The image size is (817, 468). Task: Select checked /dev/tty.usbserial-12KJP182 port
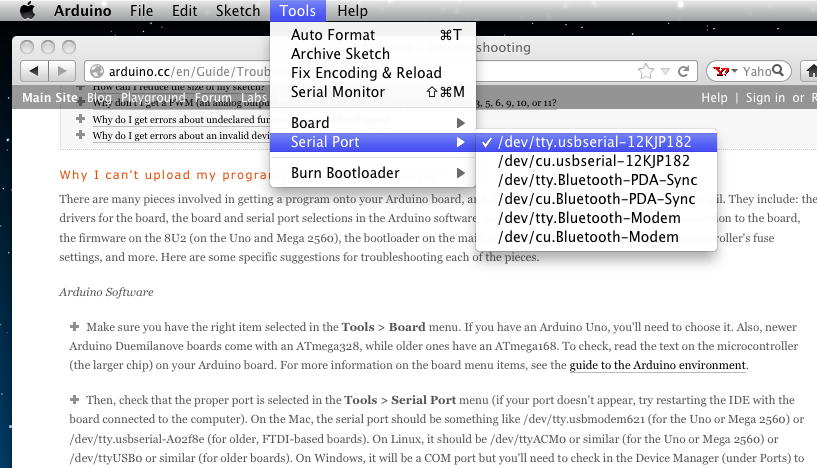[596, 142]
